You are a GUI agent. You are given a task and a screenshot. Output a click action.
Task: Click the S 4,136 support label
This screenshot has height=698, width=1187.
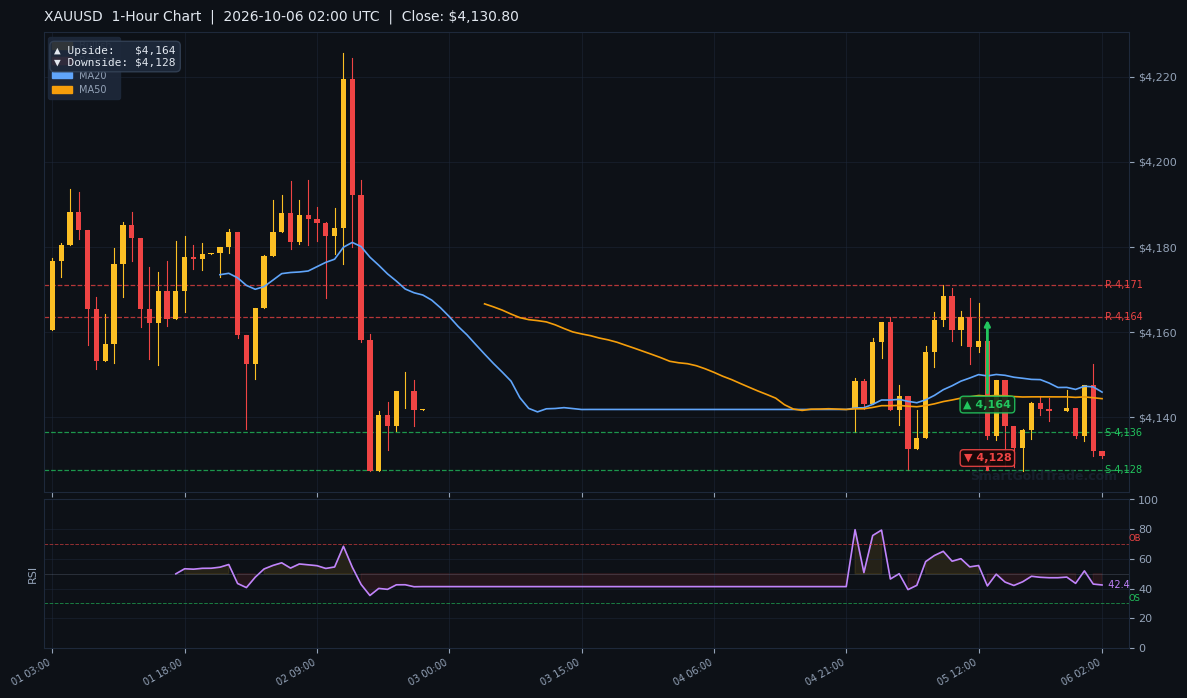click(1123, 432)
